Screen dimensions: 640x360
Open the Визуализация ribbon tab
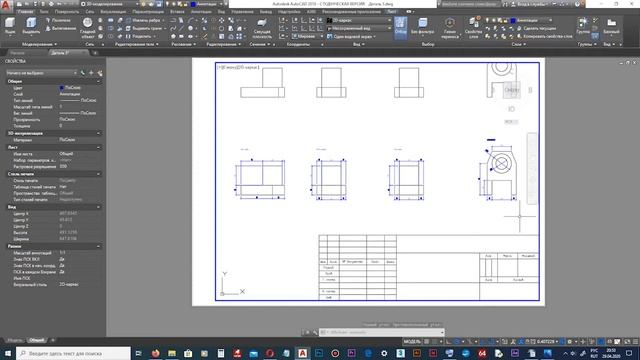pyautogui.click(x=113, y=12)
